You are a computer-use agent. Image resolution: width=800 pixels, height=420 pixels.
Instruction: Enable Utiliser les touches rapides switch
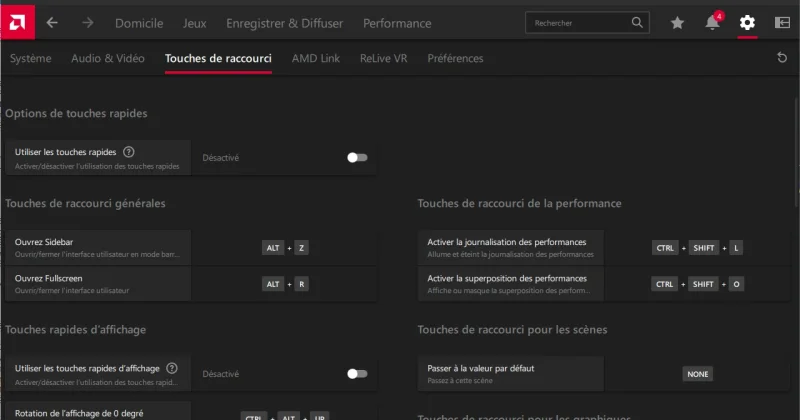click(357, 158)
